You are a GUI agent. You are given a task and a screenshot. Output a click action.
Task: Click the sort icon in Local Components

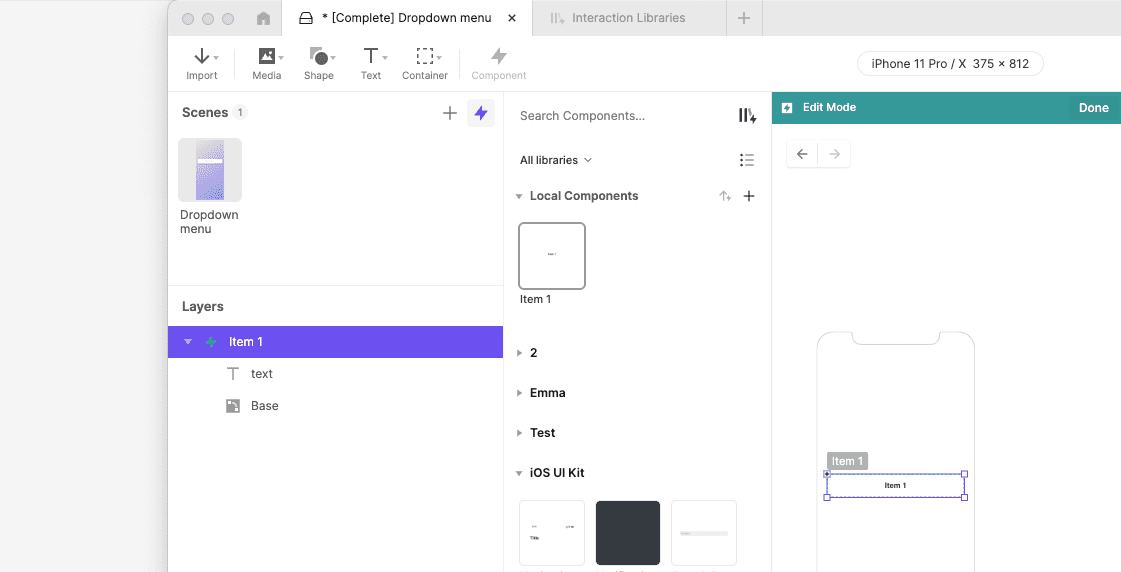725,196
